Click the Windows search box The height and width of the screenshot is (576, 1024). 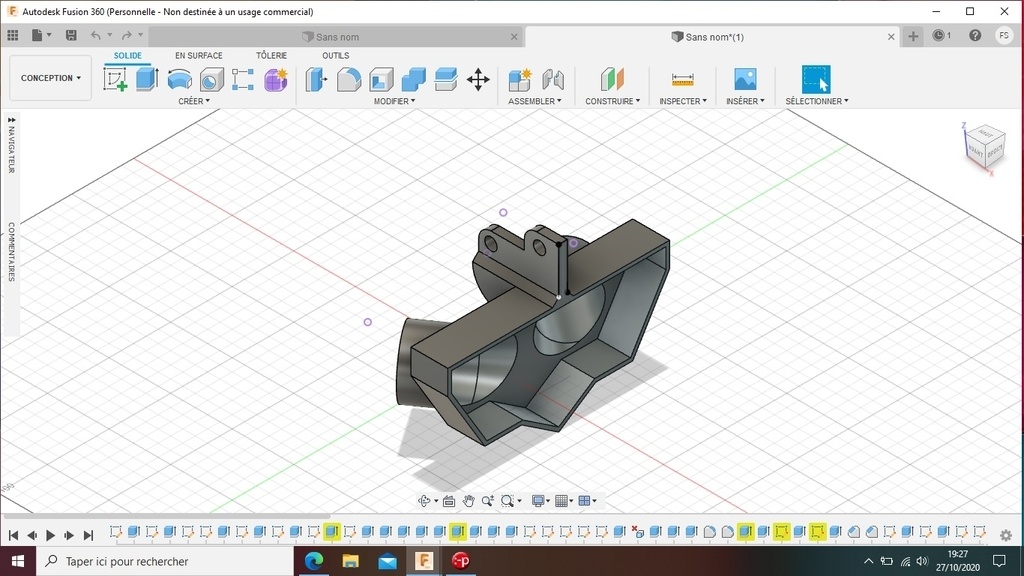pos(165,561)
